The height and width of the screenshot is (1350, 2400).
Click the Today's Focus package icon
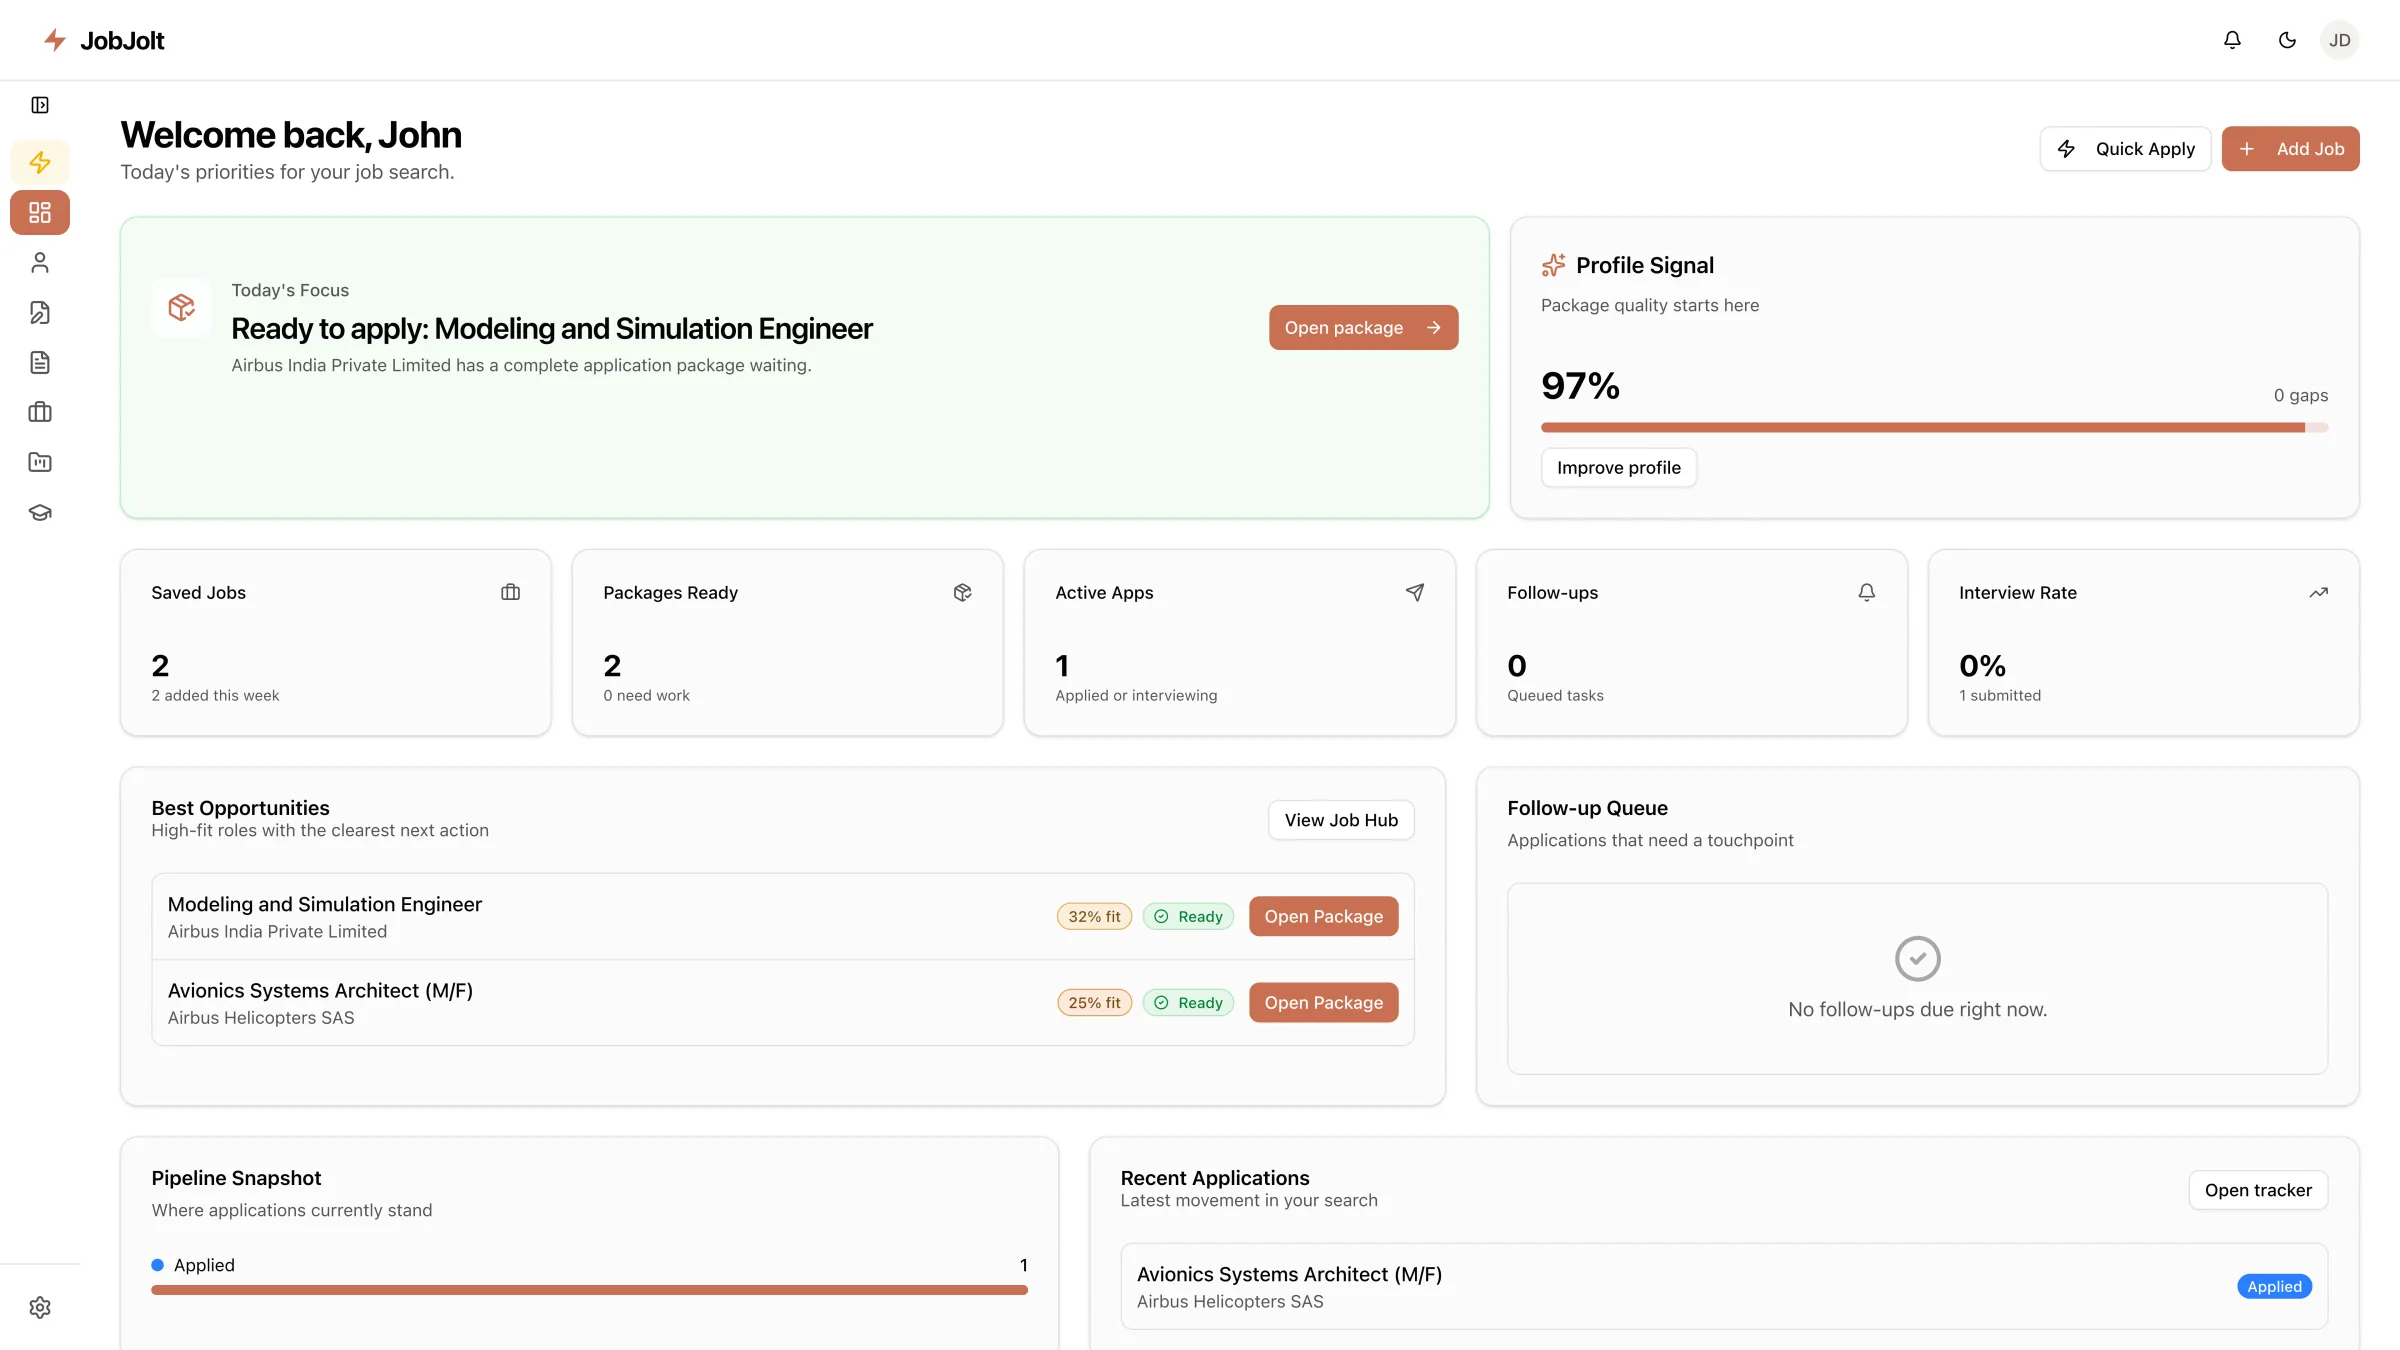(181, 307)
